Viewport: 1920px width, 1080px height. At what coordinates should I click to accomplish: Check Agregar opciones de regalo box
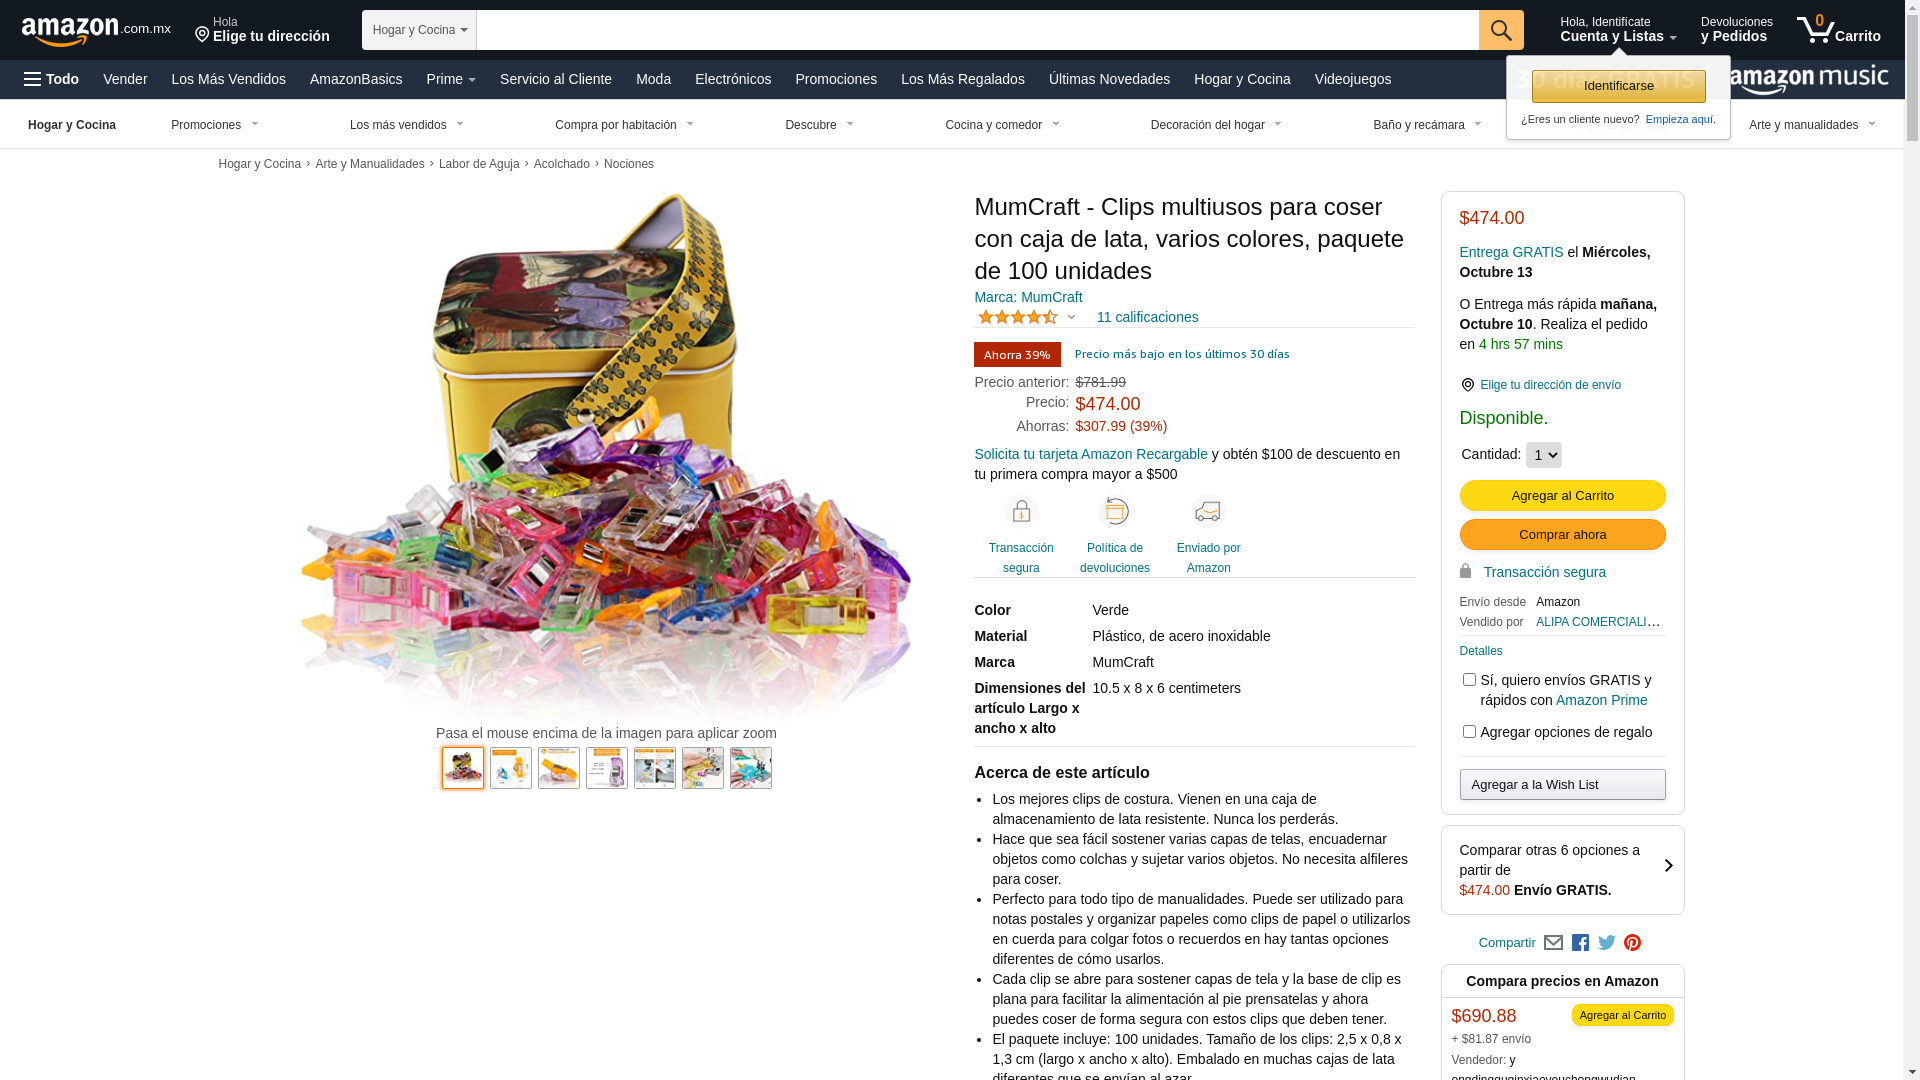tap(1469, 732)
